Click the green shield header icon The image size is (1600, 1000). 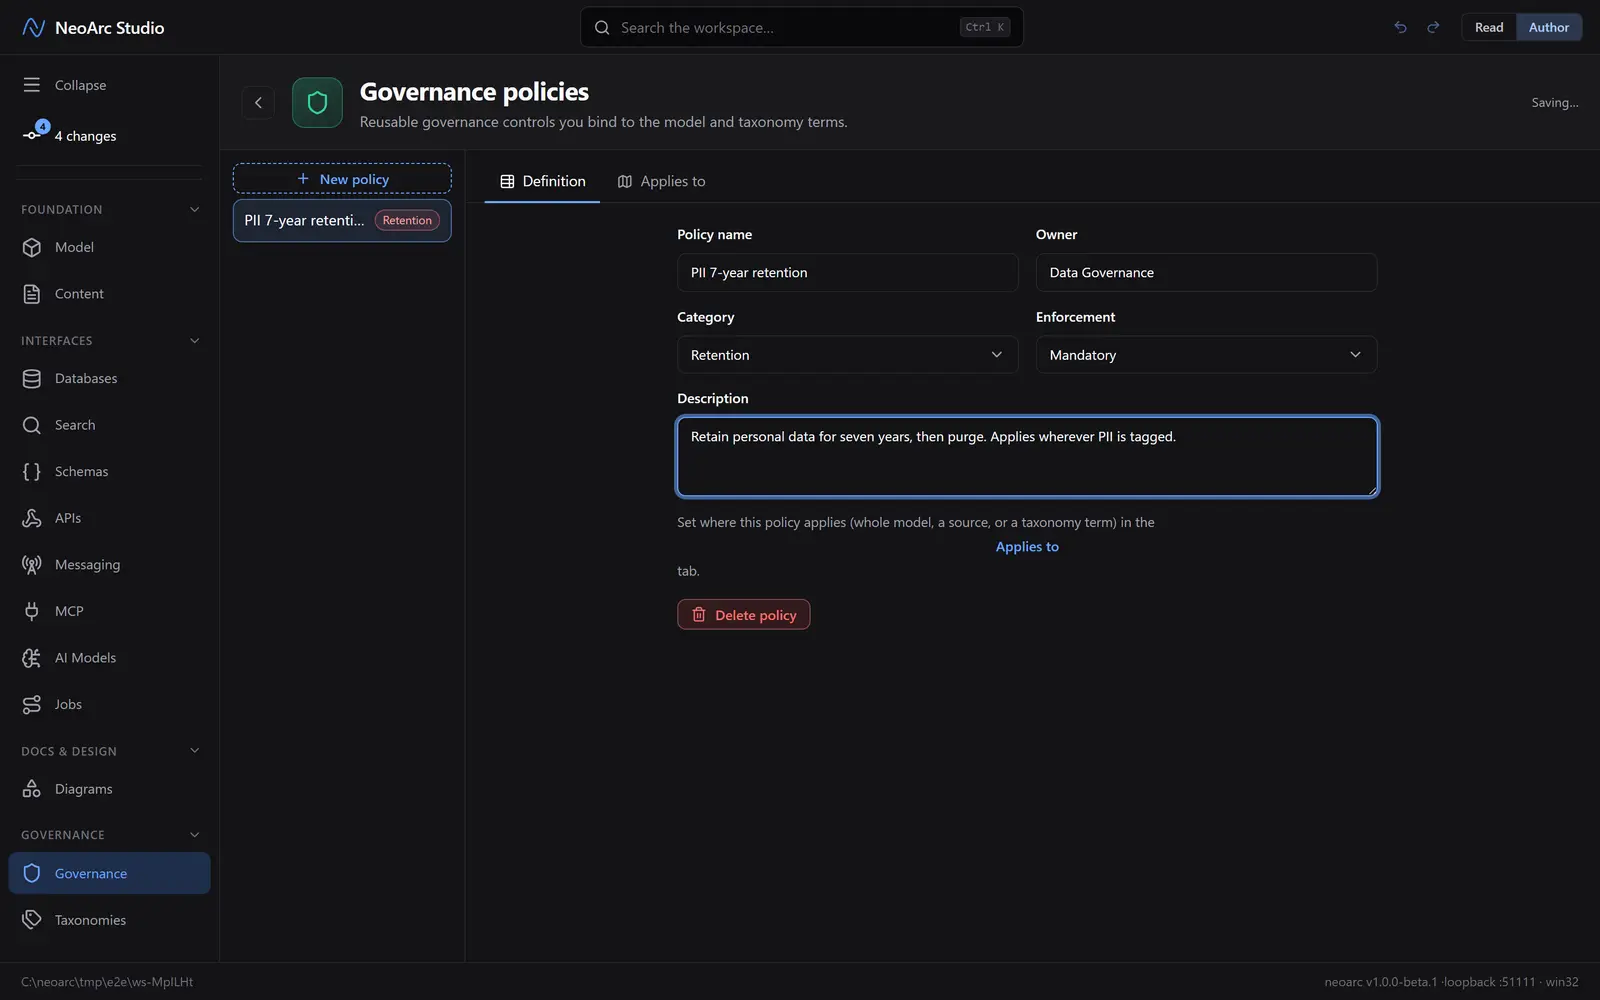pyautogui.click(x=317, y=102)
